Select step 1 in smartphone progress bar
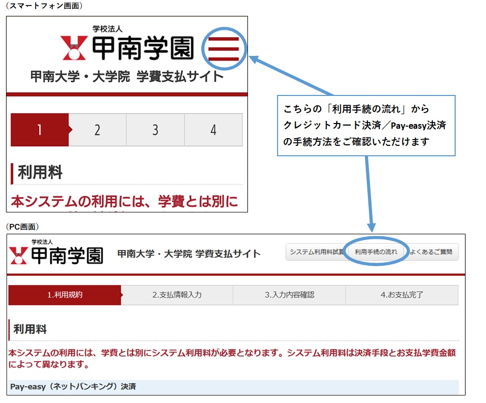 pyautogui.click(x=40, y=130)
